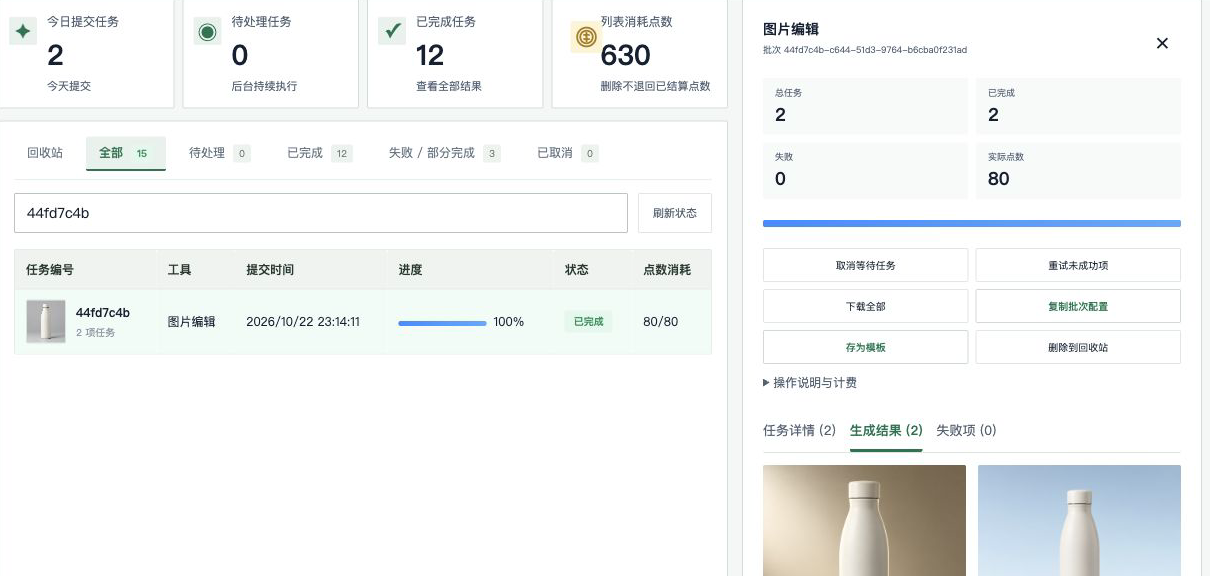Switch to the 待处理 tab

point(219,153)
